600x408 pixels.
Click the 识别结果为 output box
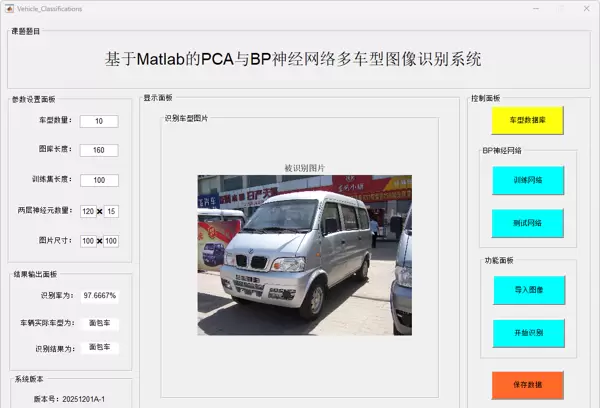[99, 348]
